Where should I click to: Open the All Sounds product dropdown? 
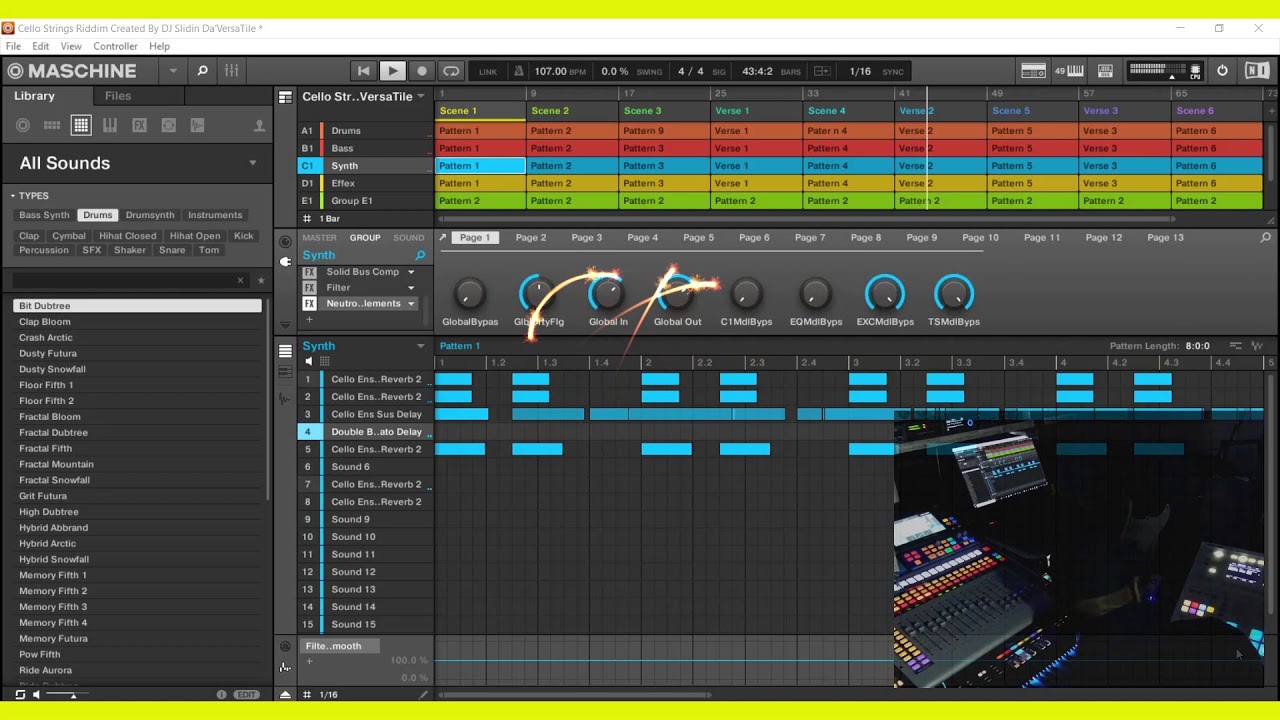click(252, 163)
